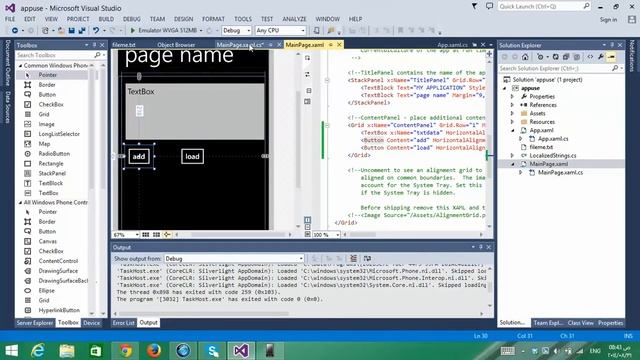Select the Rectangle toolbox control
The image size is (640, 360).
point(51,164)
